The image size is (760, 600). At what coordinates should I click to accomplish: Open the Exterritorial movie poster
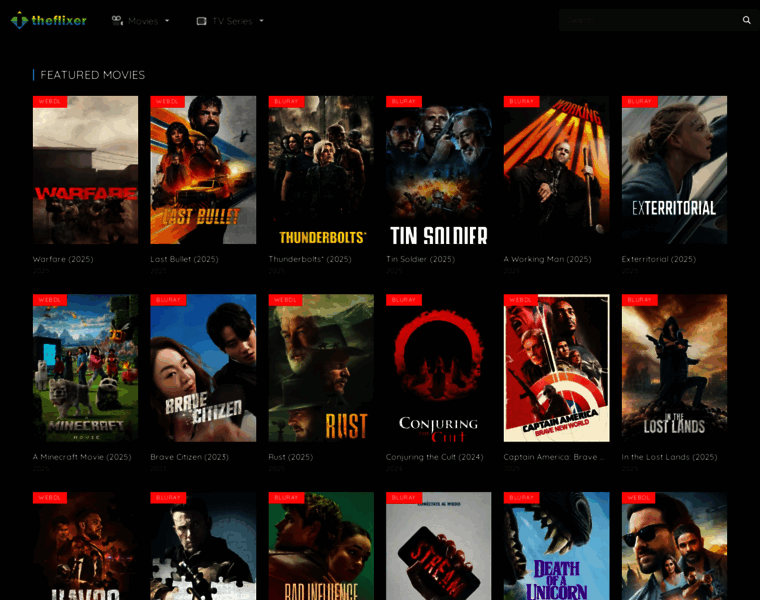674,170
